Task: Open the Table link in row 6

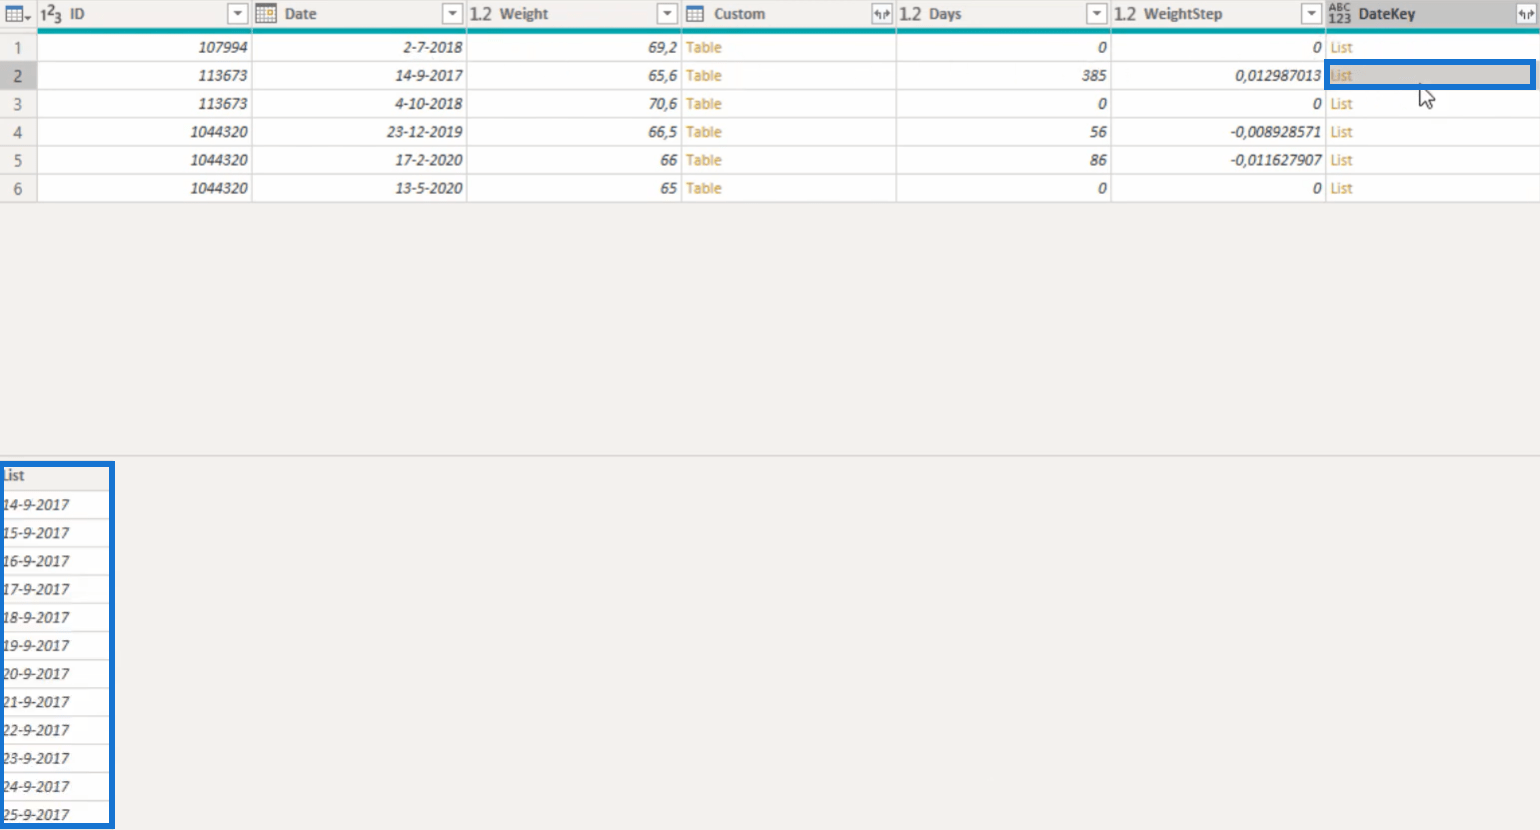Action: point(704,188)
